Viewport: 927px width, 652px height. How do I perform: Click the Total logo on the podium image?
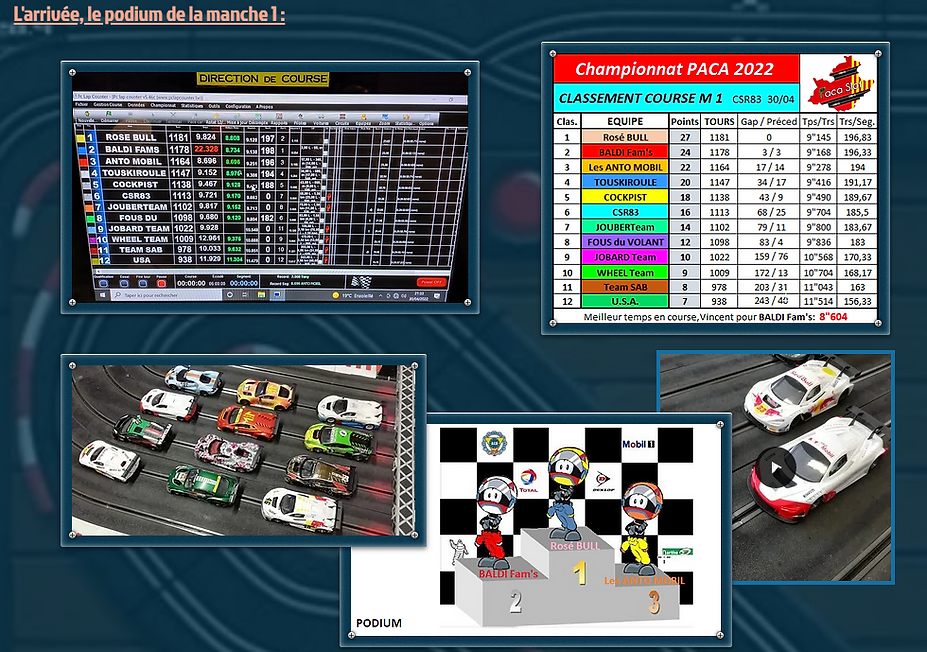coord(528,481)
